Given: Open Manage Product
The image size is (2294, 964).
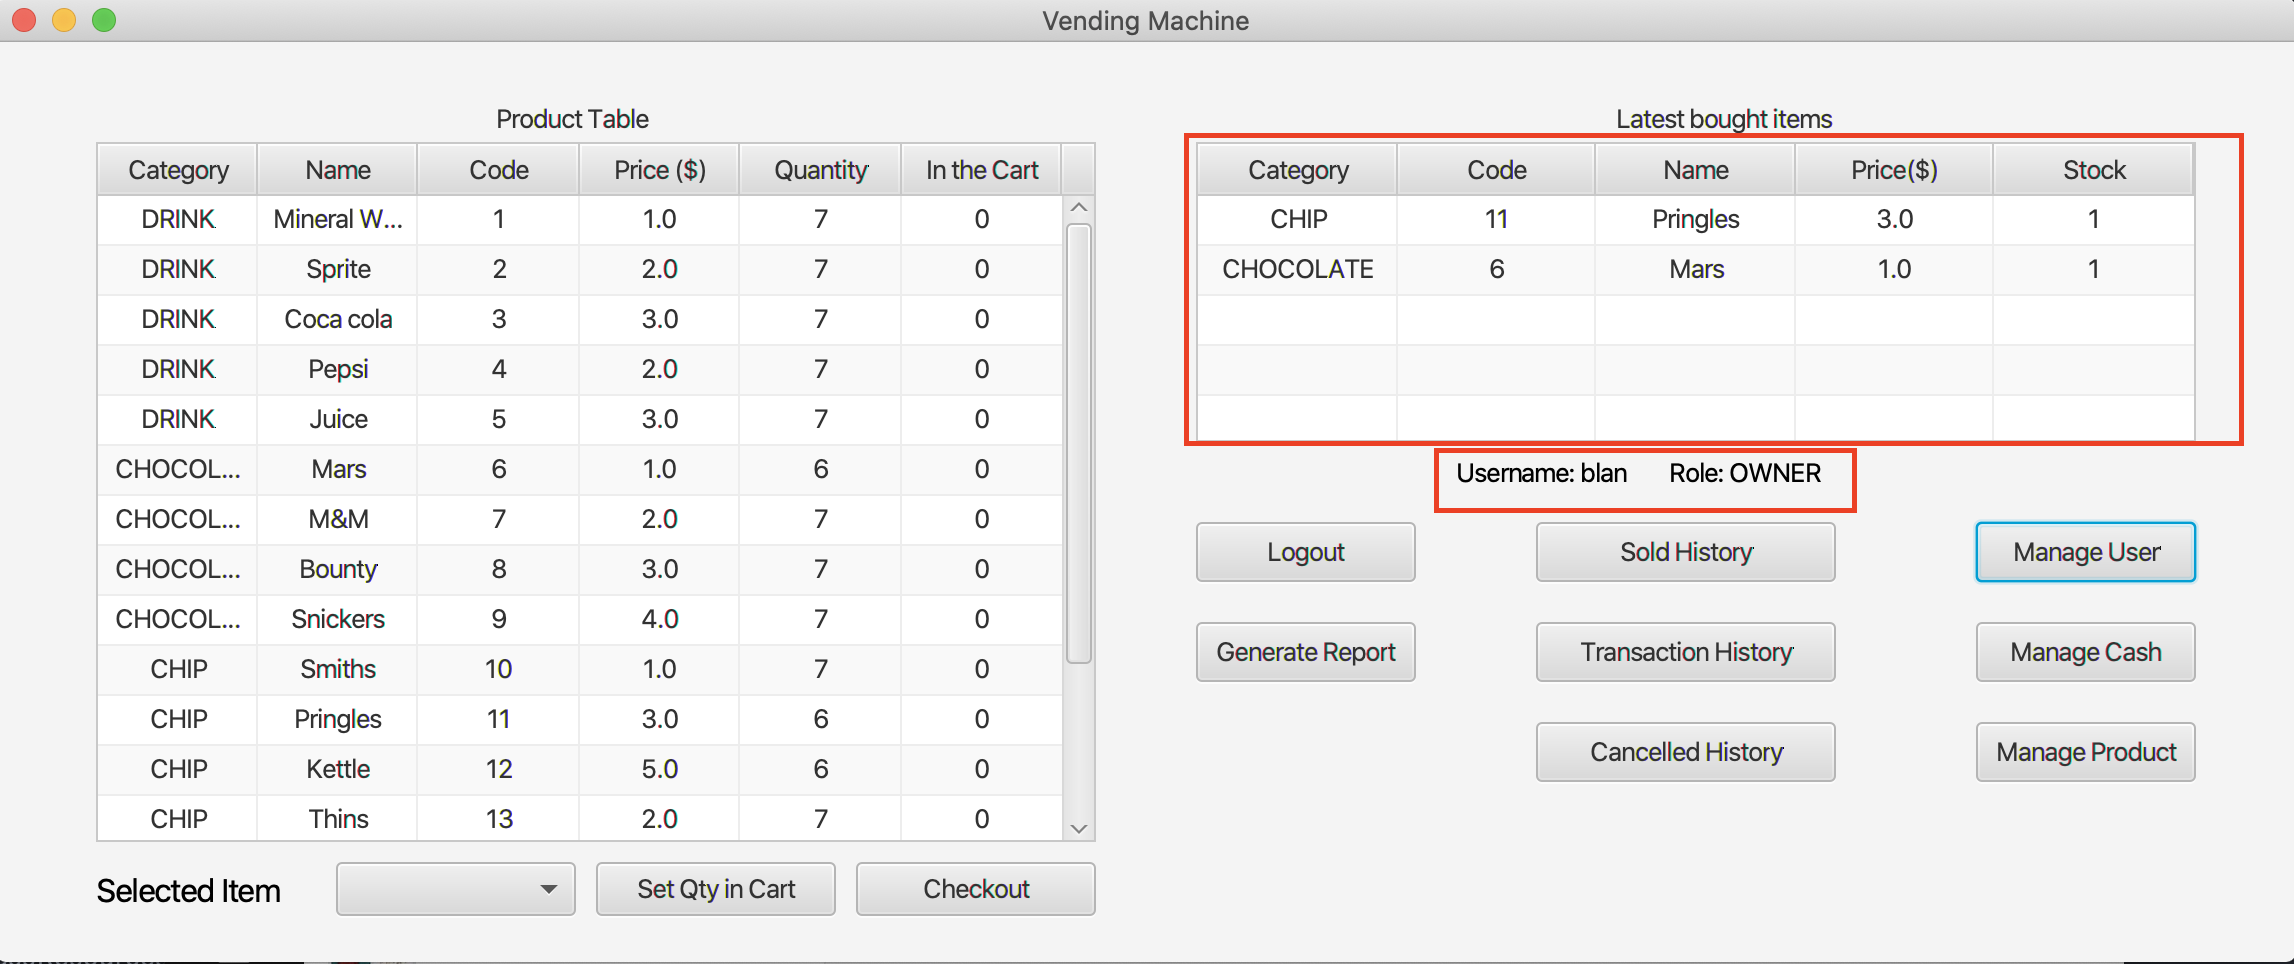Looking at the screenshot, I should coord(2086,752).
